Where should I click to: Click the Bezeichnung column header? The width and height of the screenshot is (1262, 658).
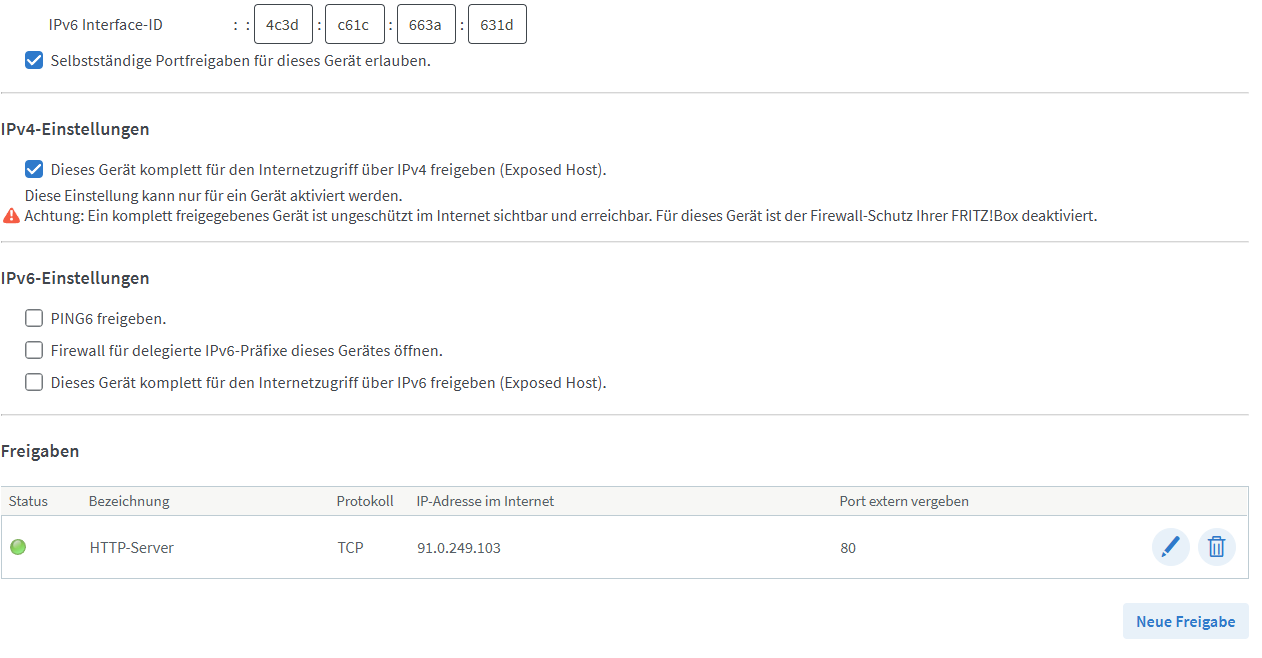tap(129, 501)
